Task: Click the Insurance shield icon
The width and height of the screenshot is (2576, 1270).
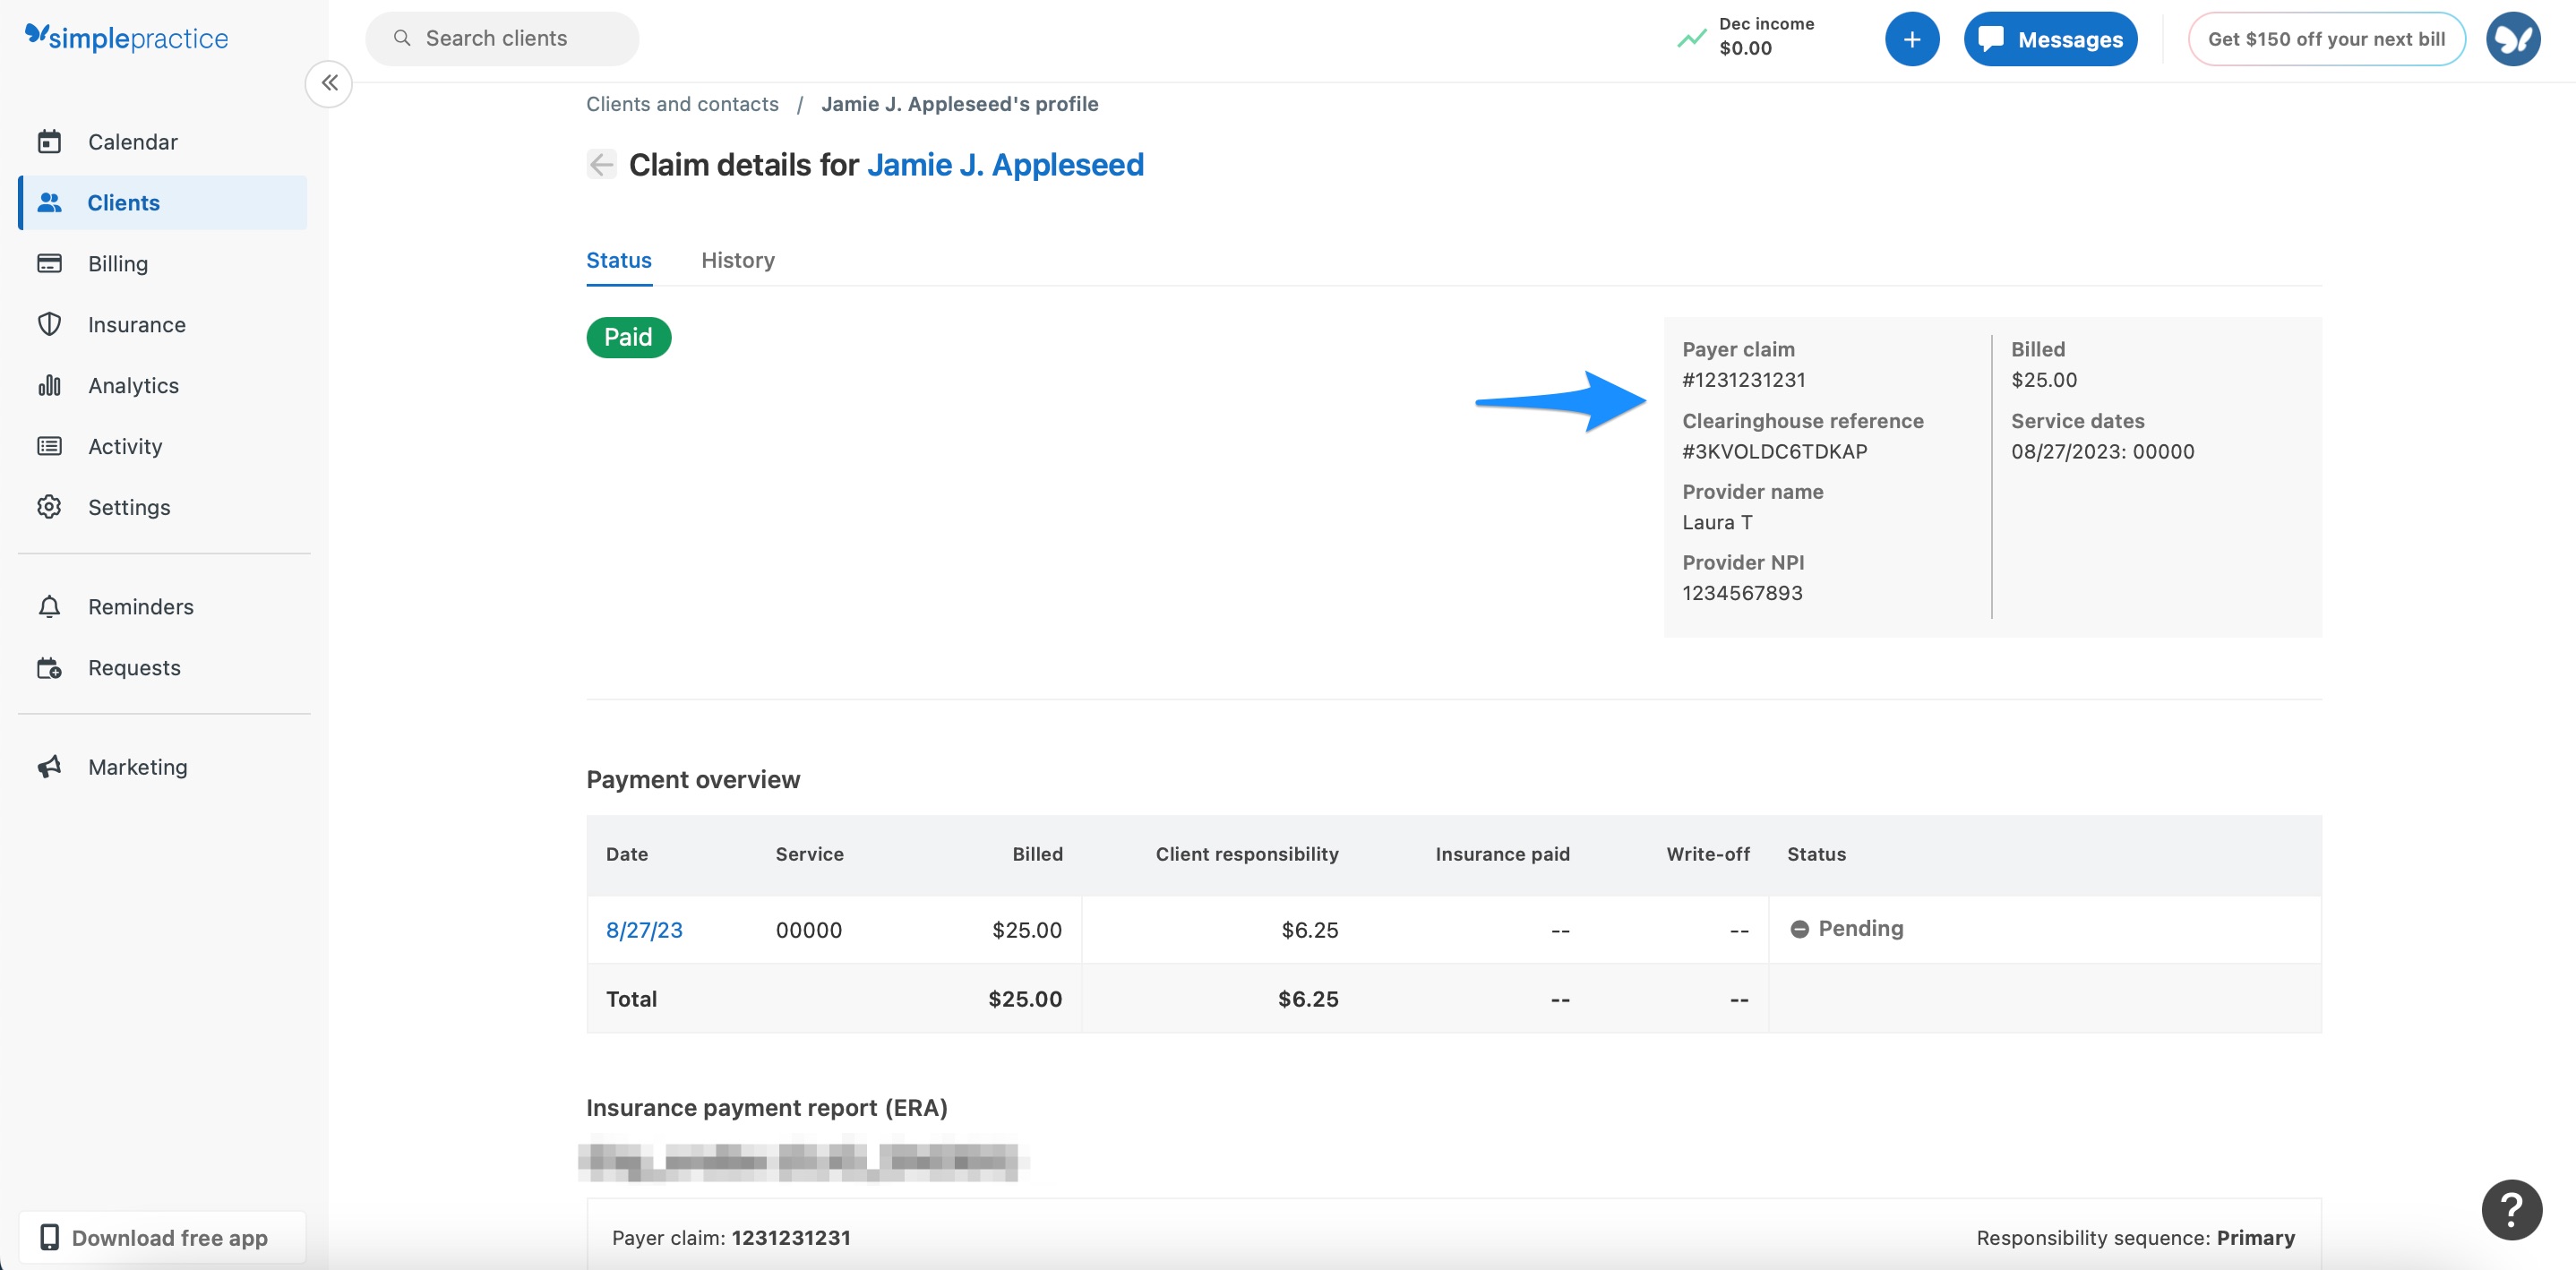Action: (49, 325)
